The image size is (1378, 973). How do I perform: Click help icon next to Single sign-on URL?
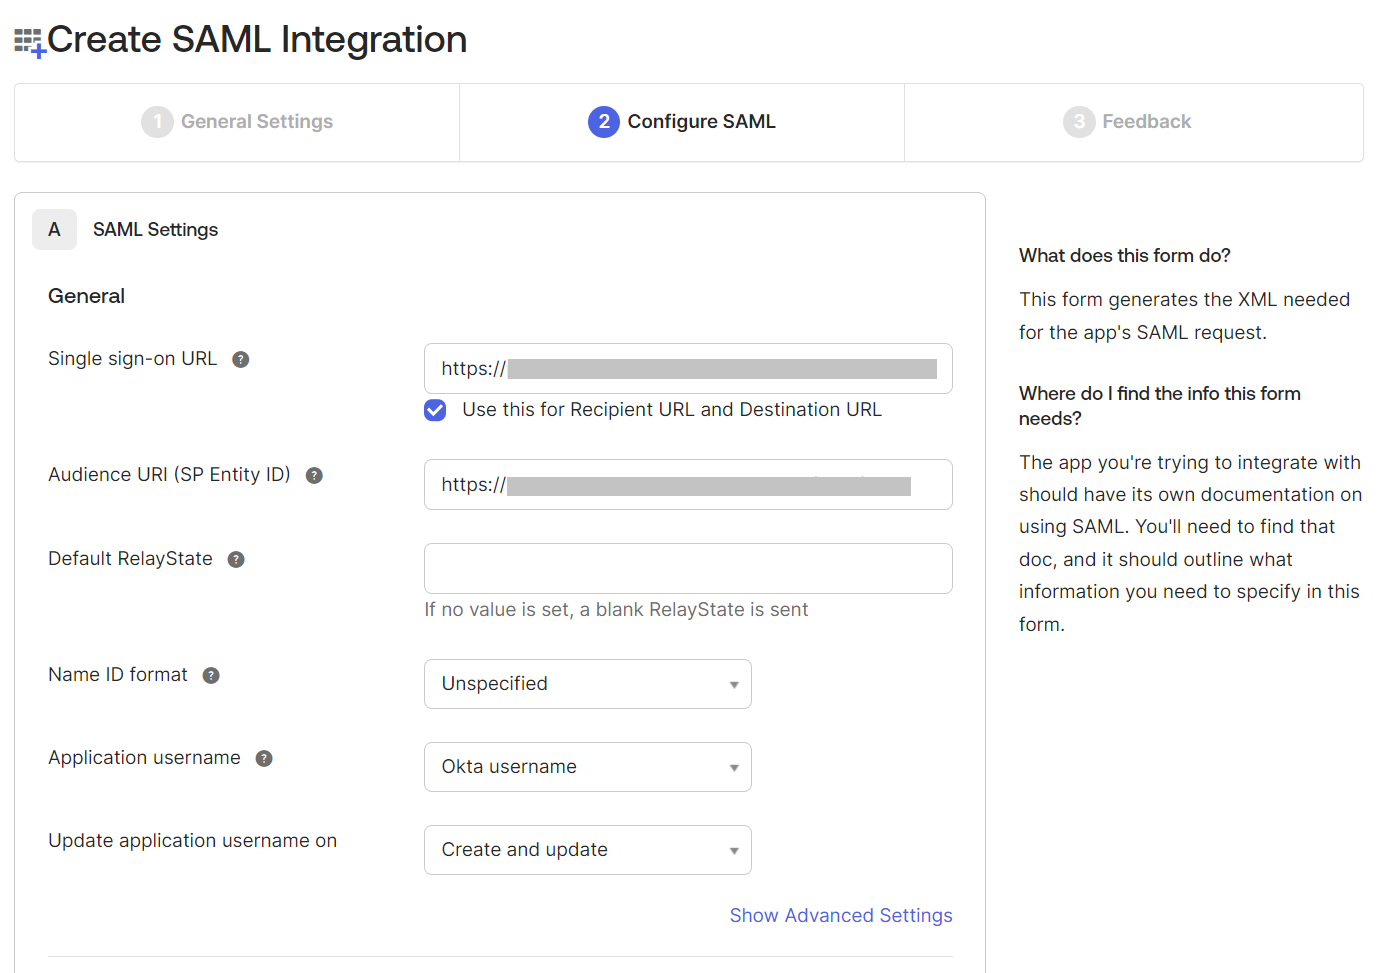[240, 359]
